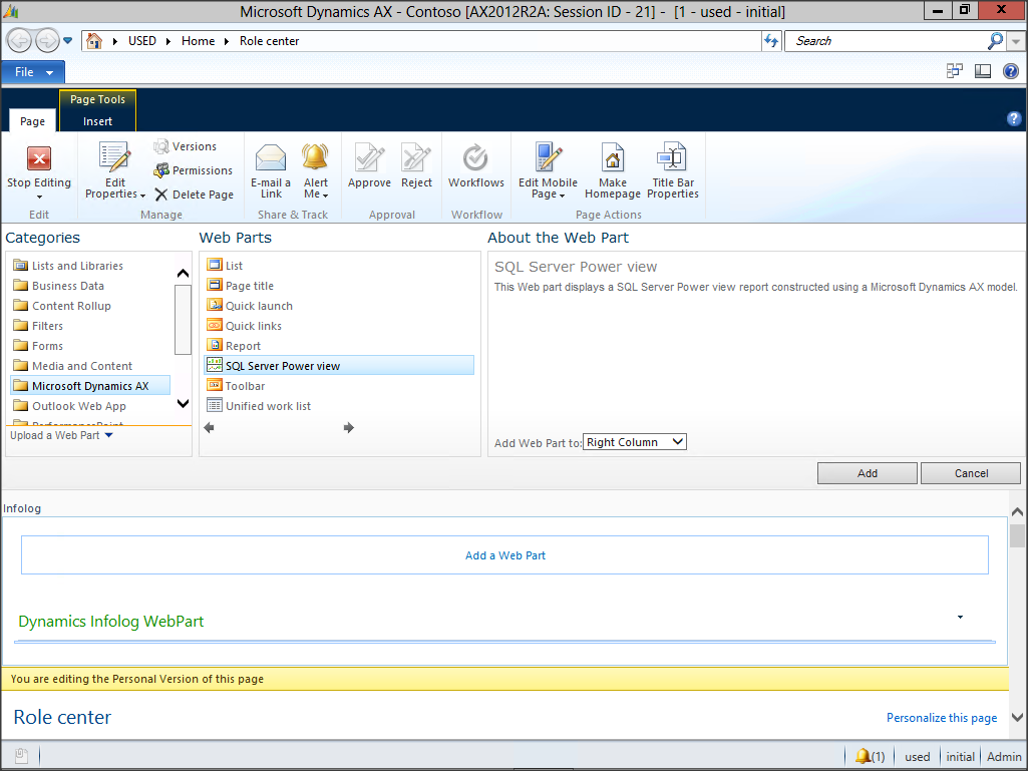The width and height of the screenshot is (1028, 771).
Task: Click the Personalize this page link
Action: tap(941, 718)
